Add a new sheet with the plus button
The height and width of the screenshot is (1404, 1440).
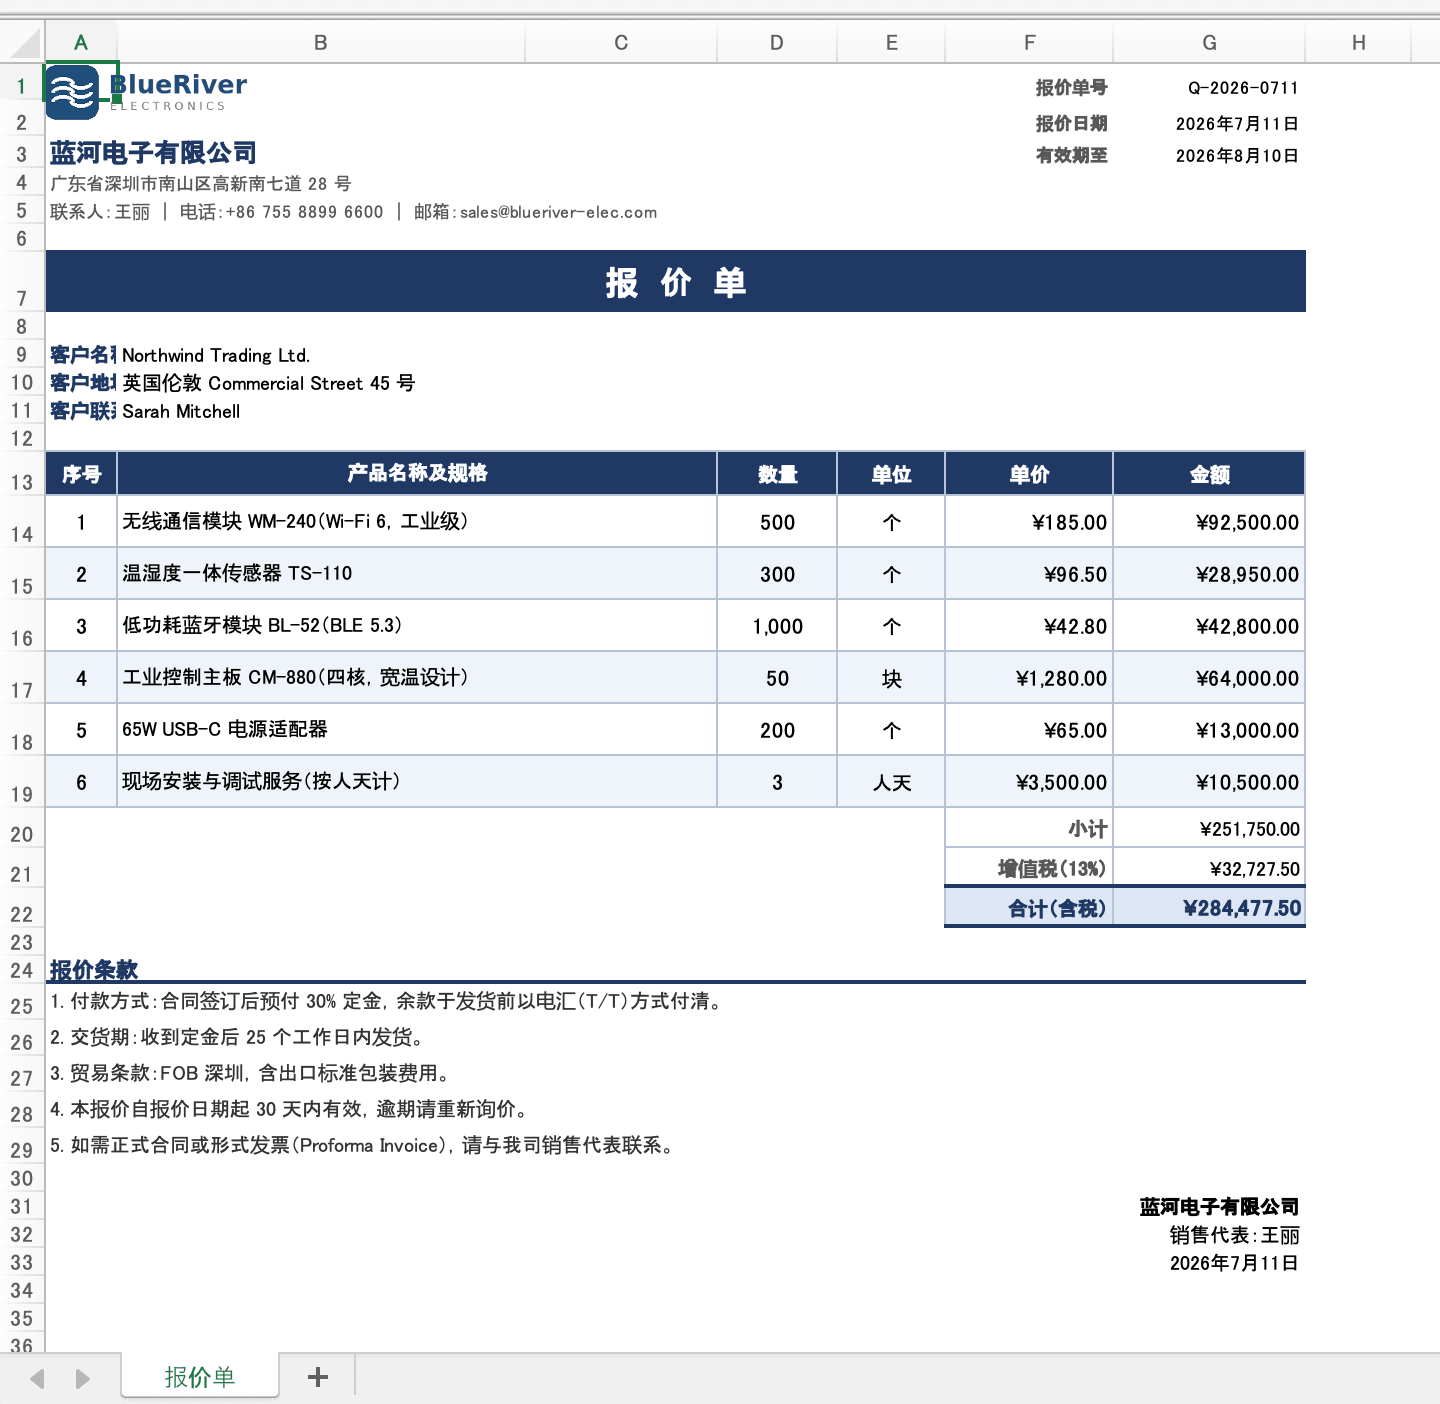click(x=318, y=1377)
